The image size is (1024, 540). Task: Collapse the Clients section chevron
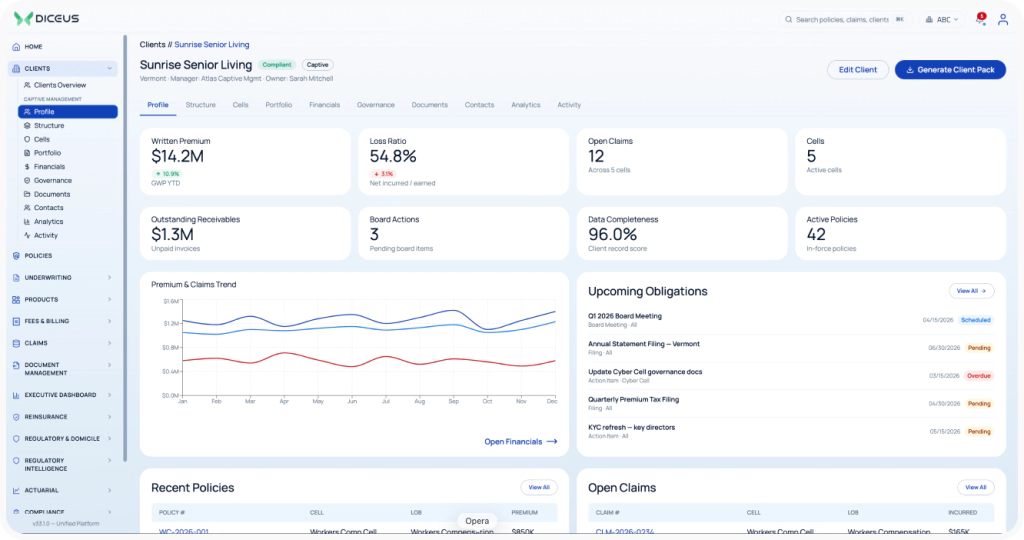(x=109, y=69)
